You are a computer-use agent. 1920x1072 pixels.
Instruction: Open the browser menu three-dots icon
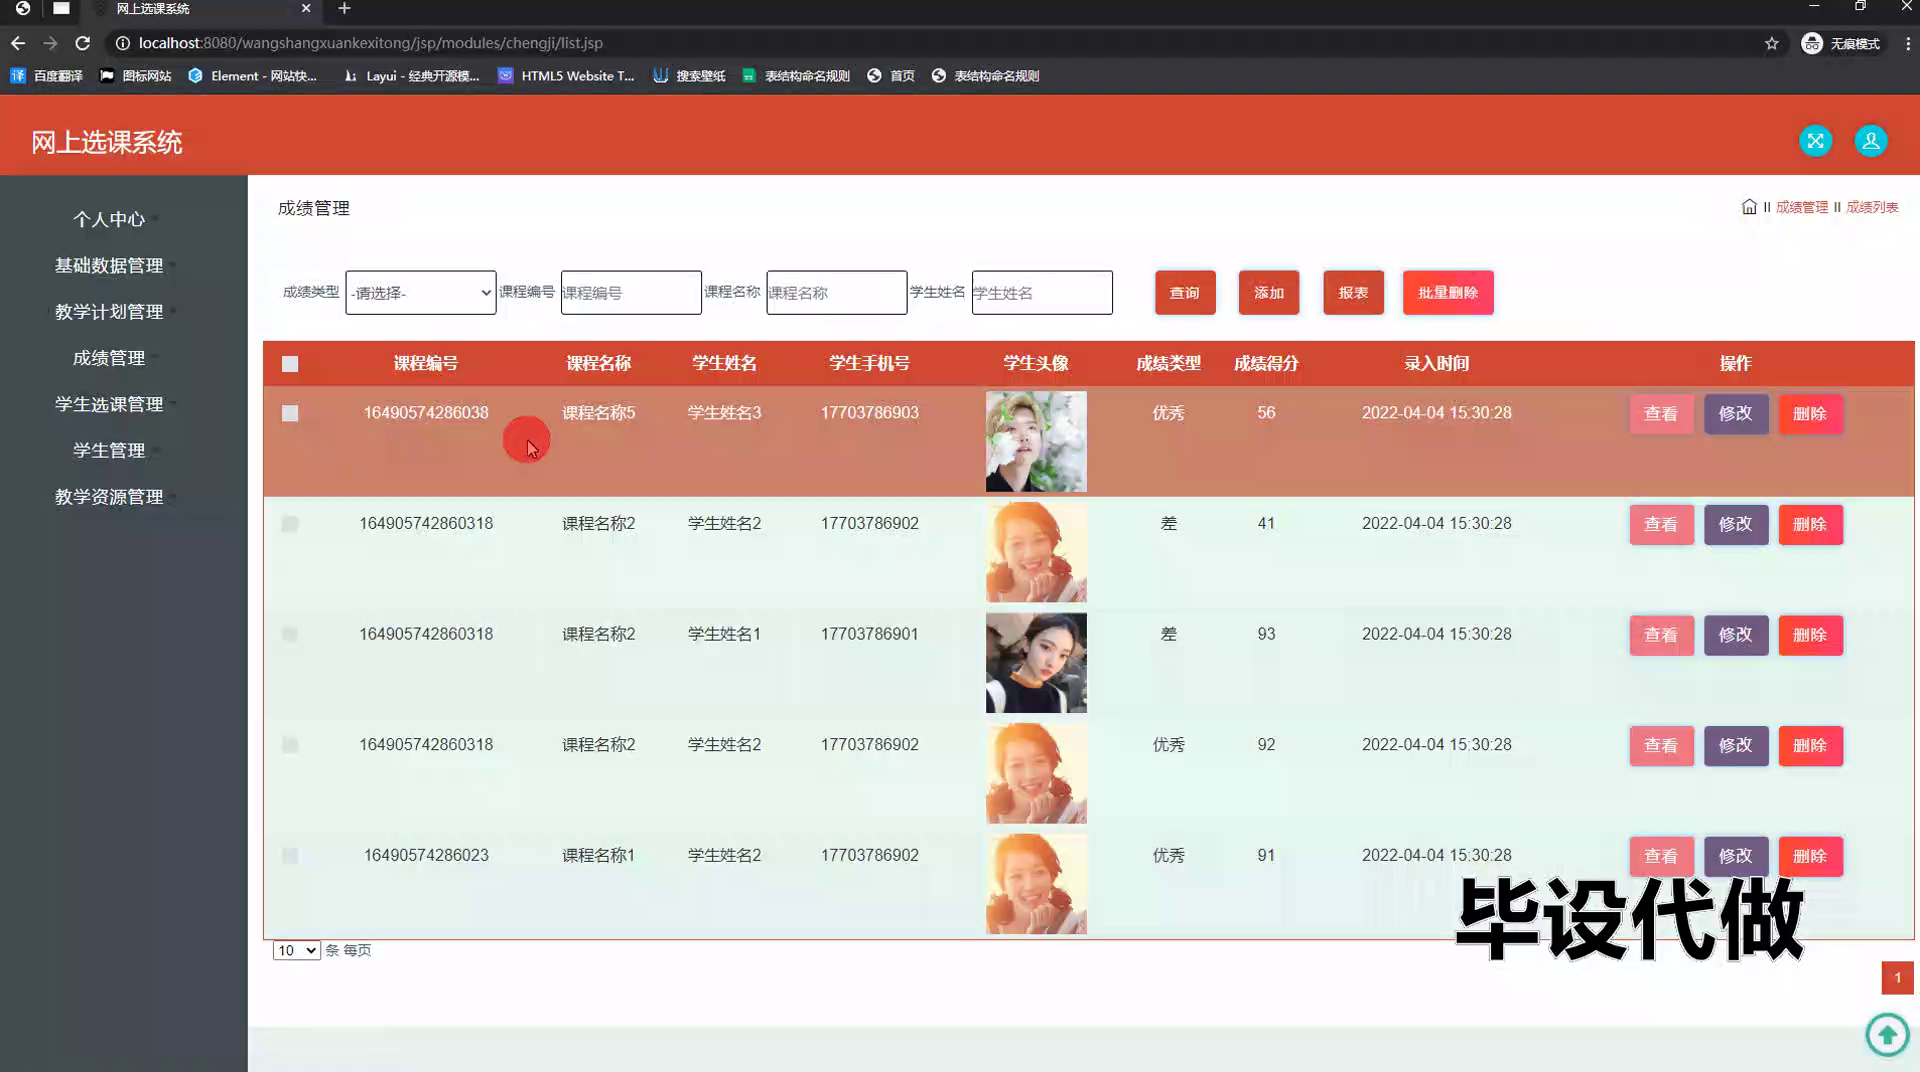[x=1907, y=43]
